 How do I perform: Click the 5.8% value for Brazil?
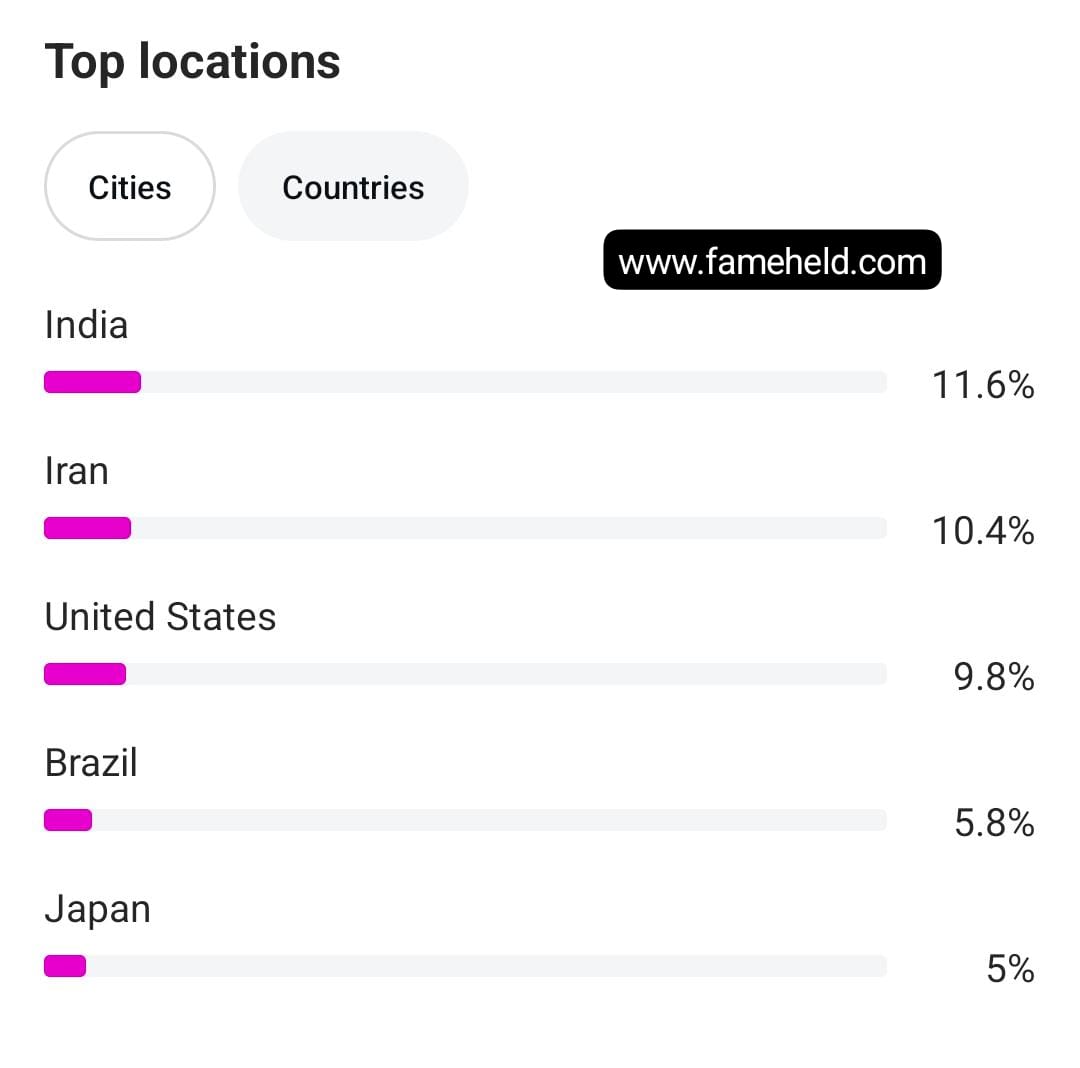pos(994,823)
